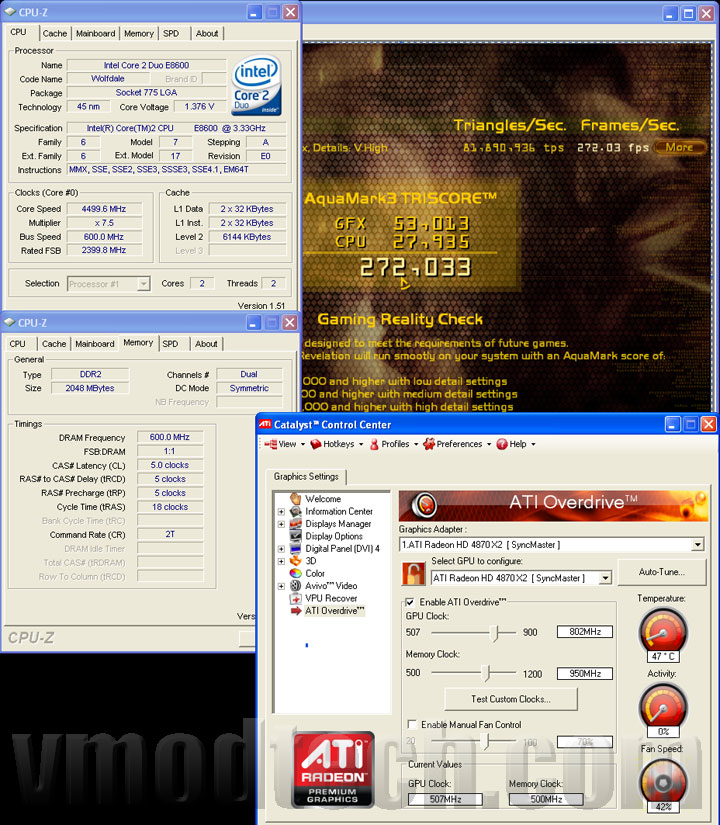Open the Processor #1 selection dropdown
The height and width of the screenshot is (825, 720).
click(143, 284)
